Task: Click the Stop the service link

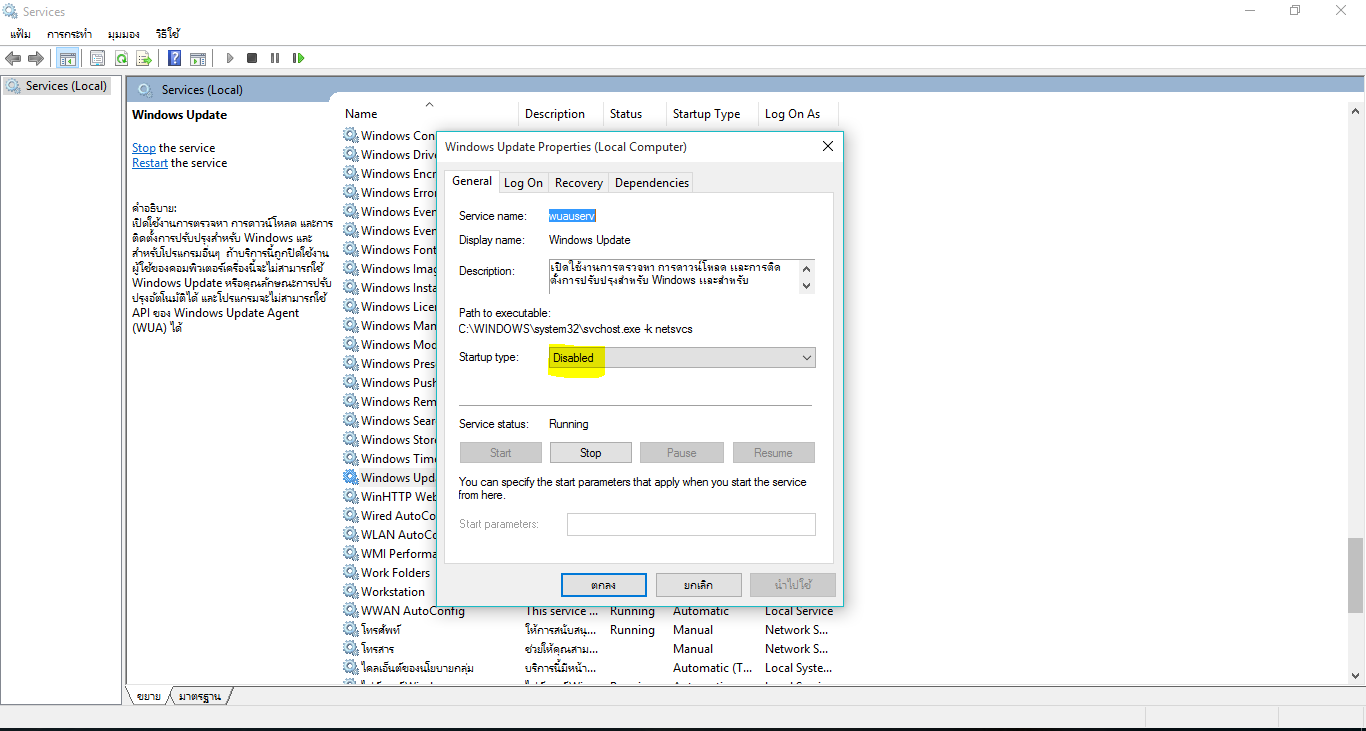Action: [x=144, y=148]
